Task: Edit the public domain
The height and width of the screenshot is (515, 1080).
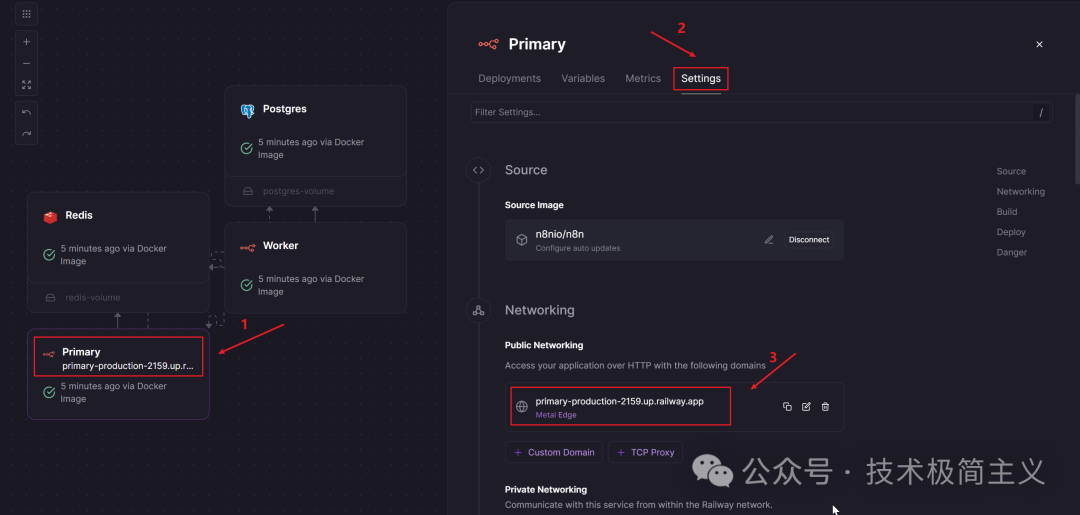Action: coord(806,407)
